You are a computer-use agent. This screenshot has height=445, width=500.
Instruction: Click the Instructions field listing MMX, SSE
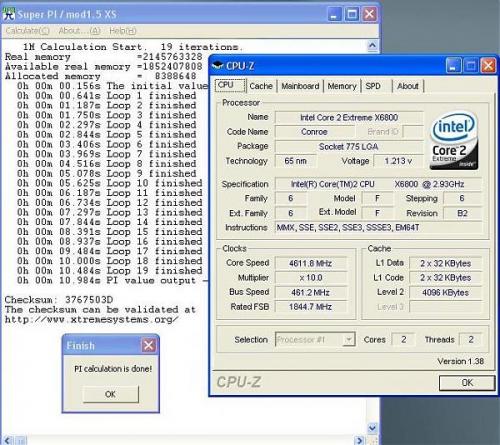pos(378,228)
